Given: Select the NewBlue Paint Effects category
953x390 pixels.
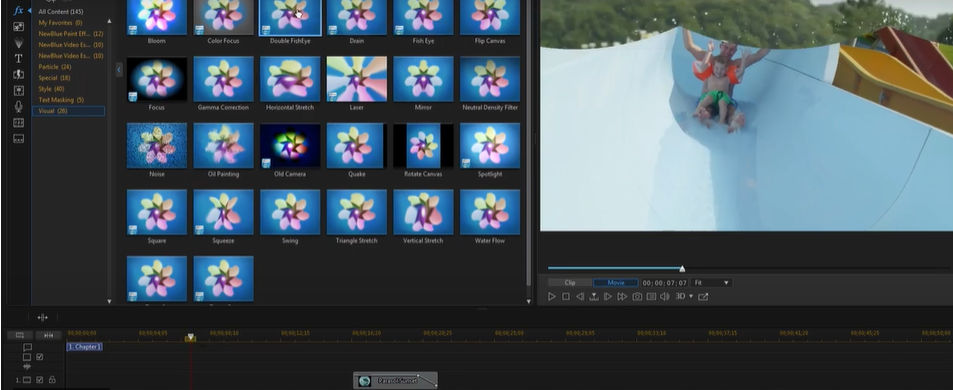Looking at the screenshot, I should click(71, 34).
